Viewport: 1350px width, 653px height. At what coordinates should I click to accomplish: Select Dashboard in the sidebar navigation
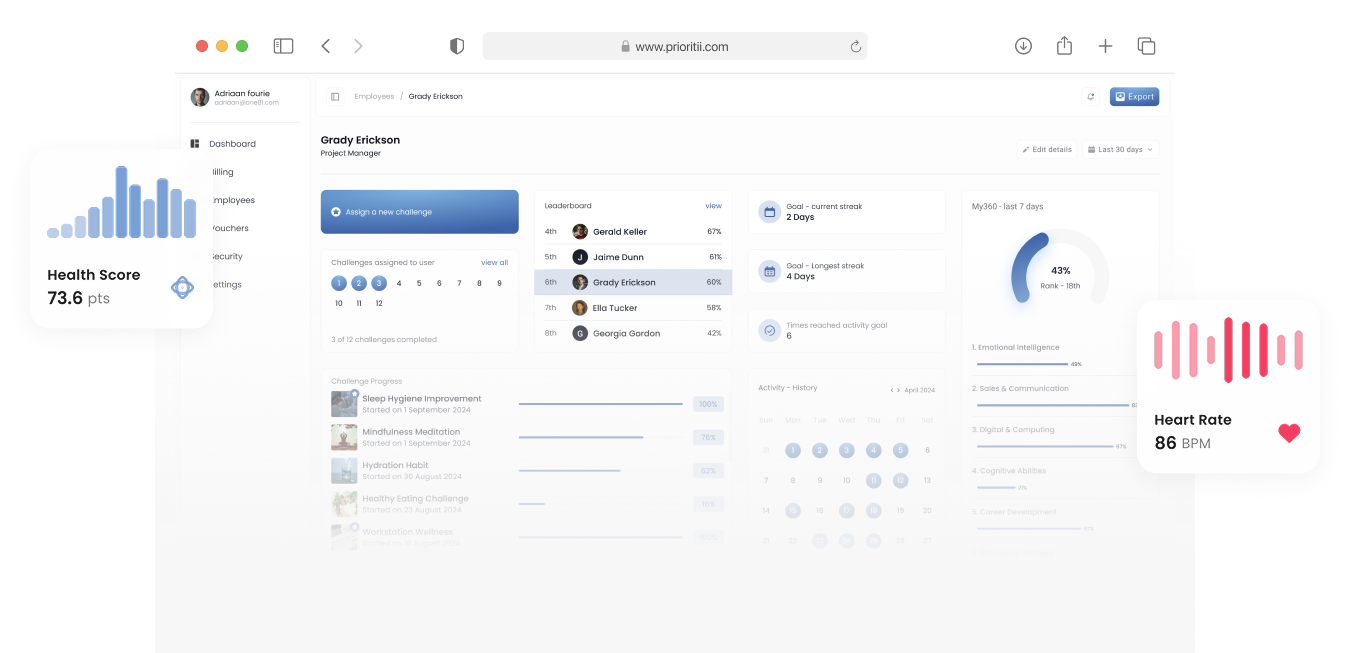click(230, 143)
